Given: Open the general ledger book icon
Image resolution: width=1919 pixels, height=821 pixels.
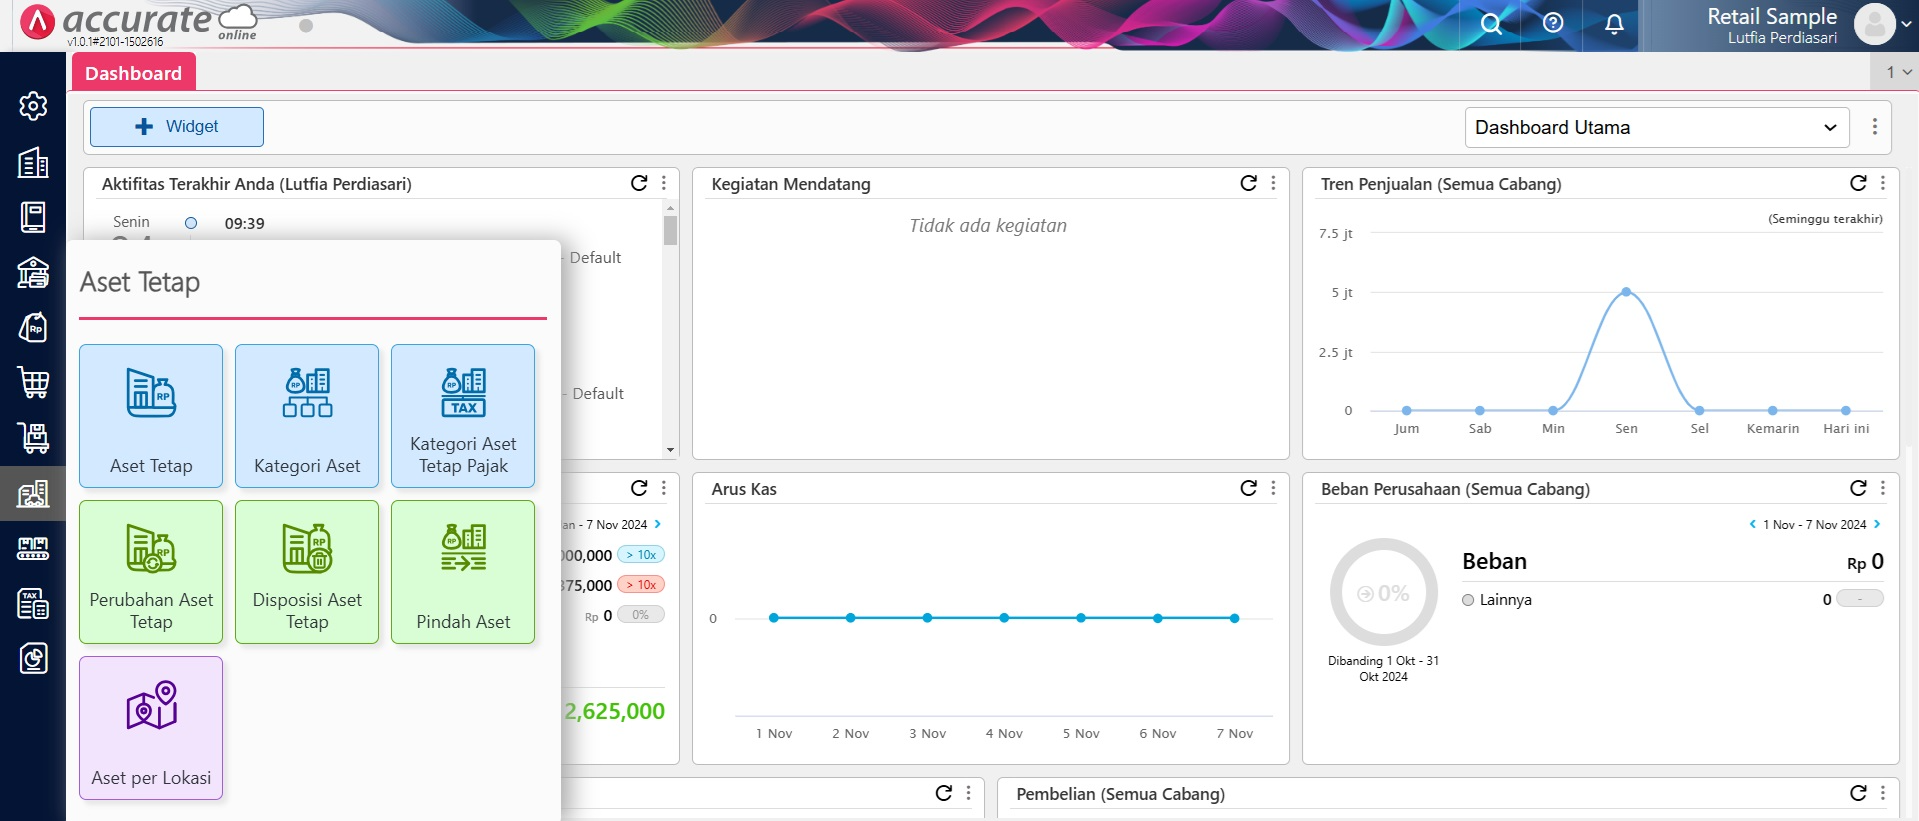Looking at the screenshot, I should [33, 217].
